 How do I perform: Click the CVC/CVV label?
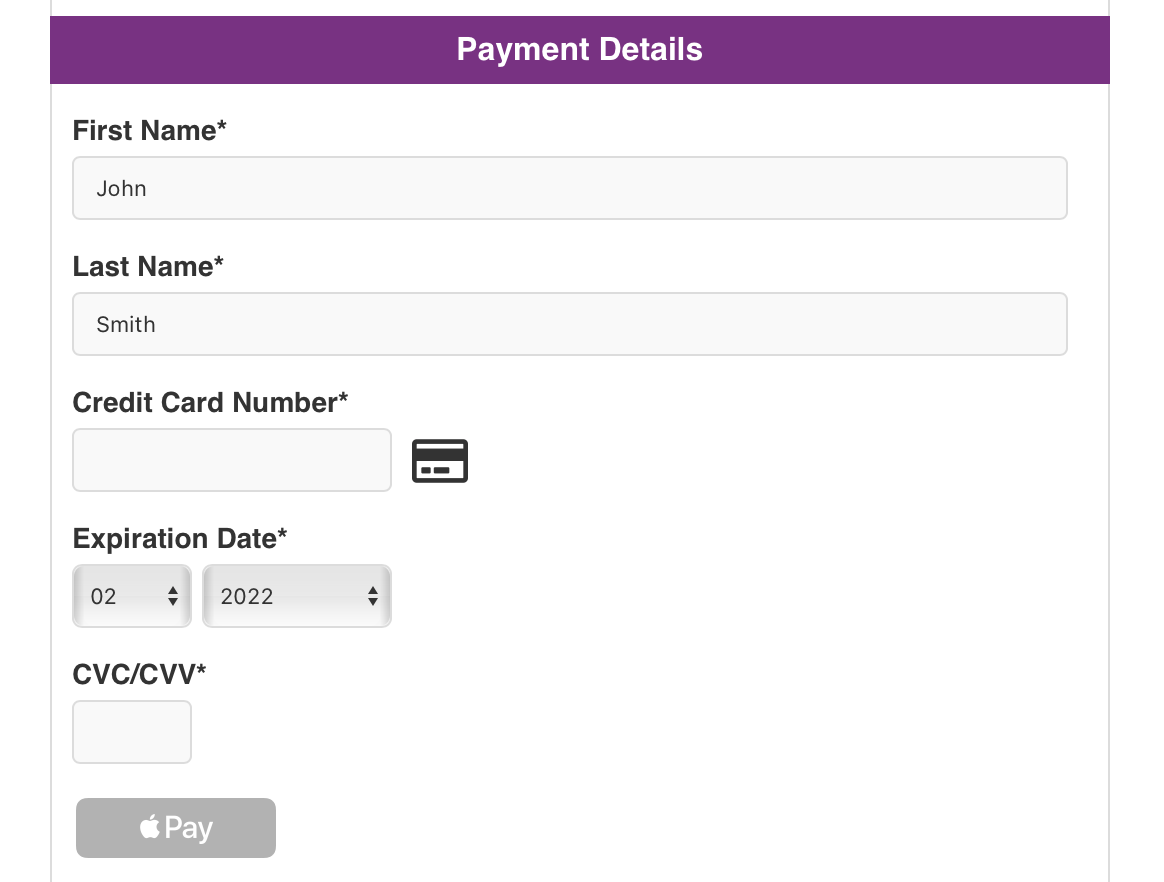(139, 675)
